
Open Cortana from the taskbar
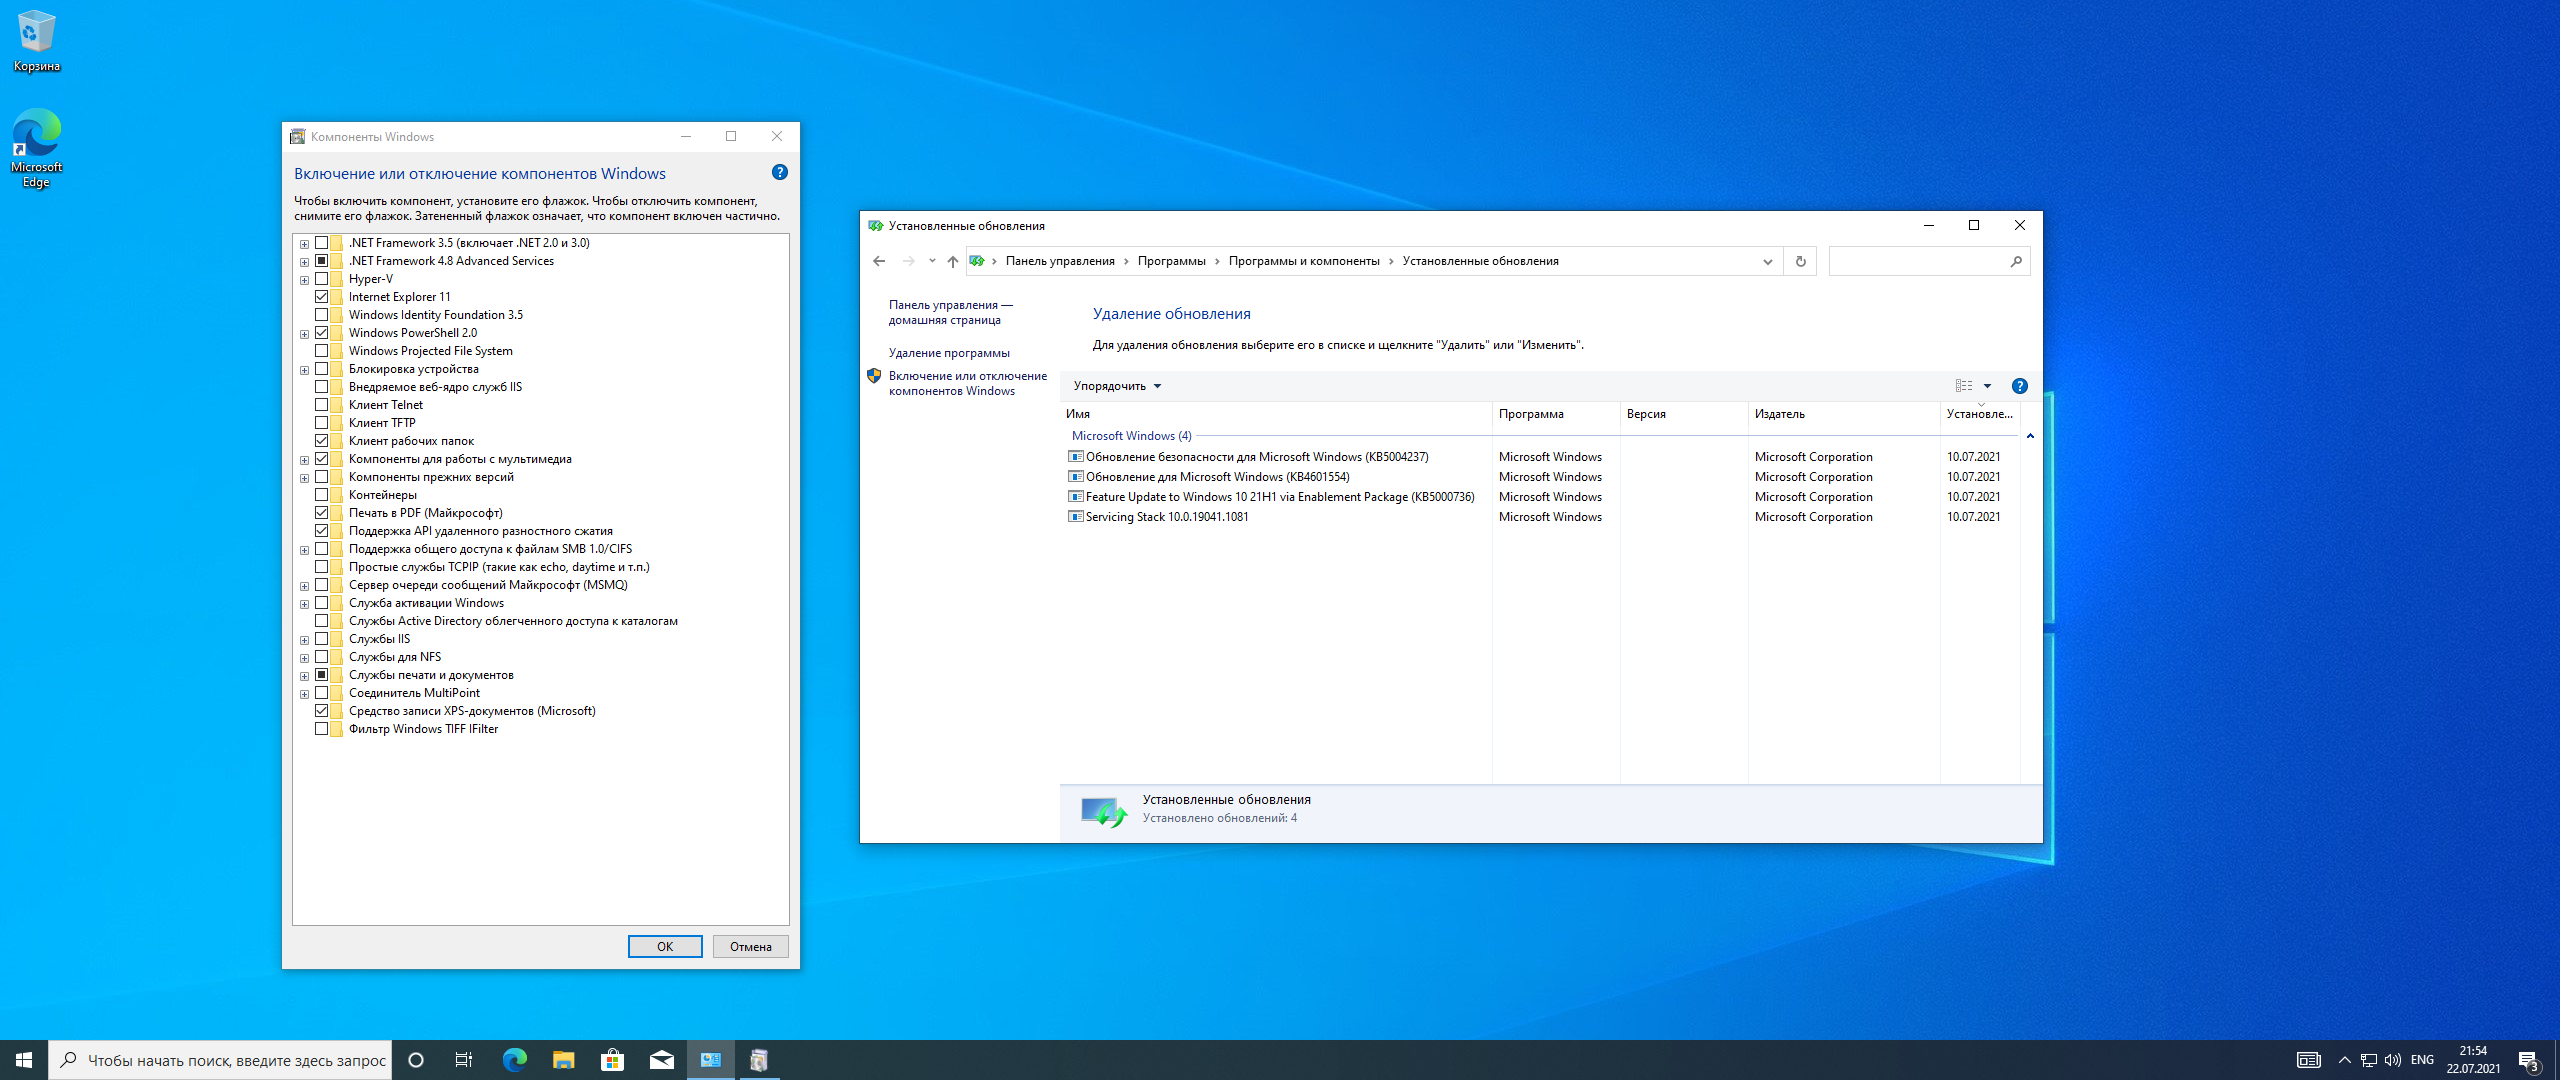pos(416,1060)
